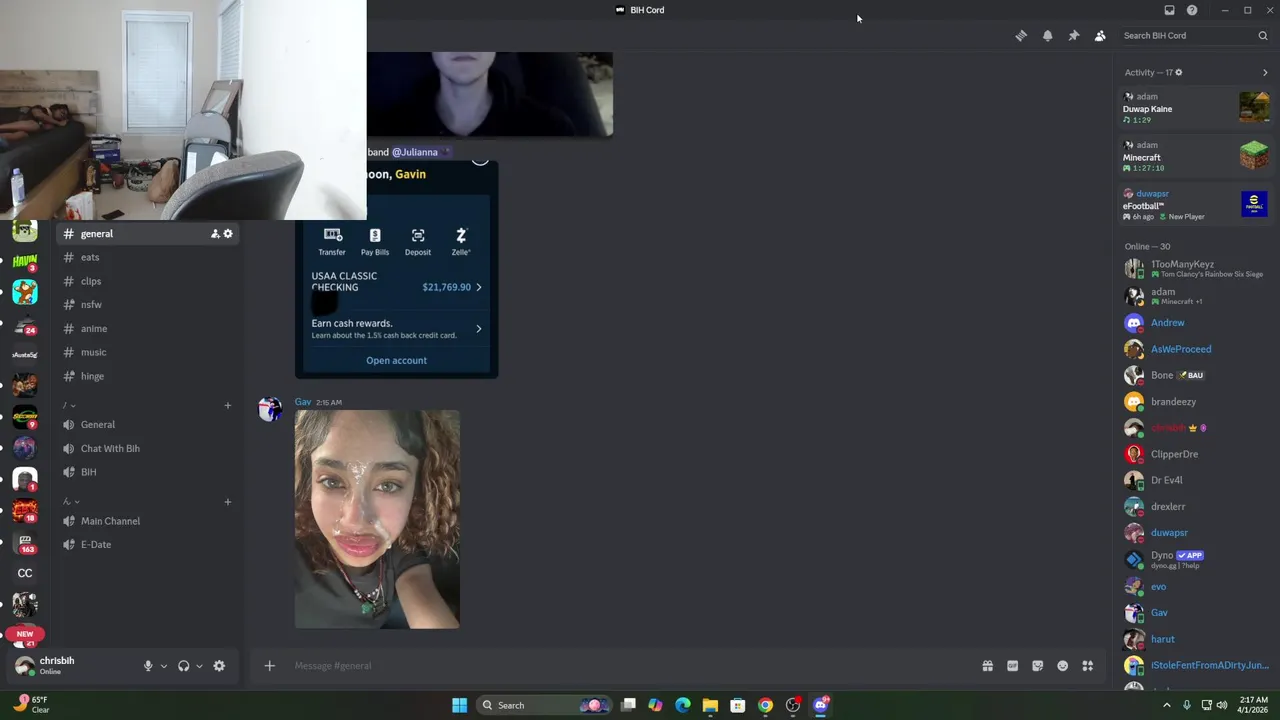Join the General voice channel
The width and height of the screenshot is (1280, 720).
[x=148, y=425]
